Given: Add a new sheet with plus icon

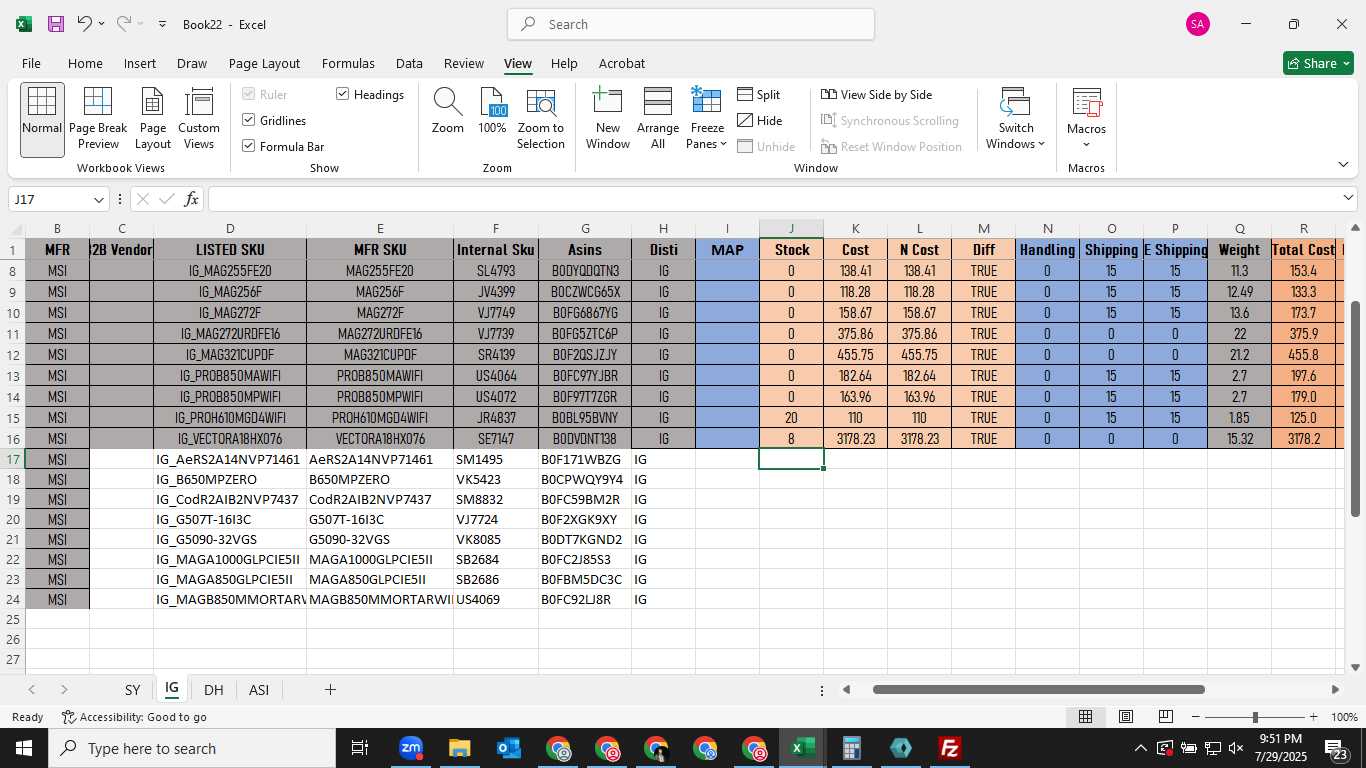Looking at the screenshot, I should (330, 689).
